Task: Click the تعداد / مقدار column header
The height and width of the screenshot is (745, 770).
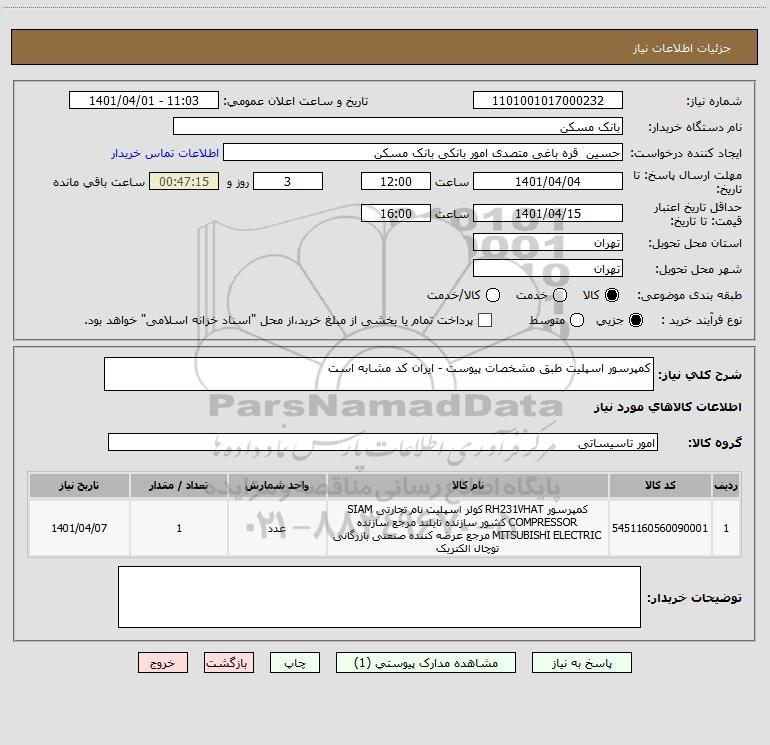Action: click(179, 485)
